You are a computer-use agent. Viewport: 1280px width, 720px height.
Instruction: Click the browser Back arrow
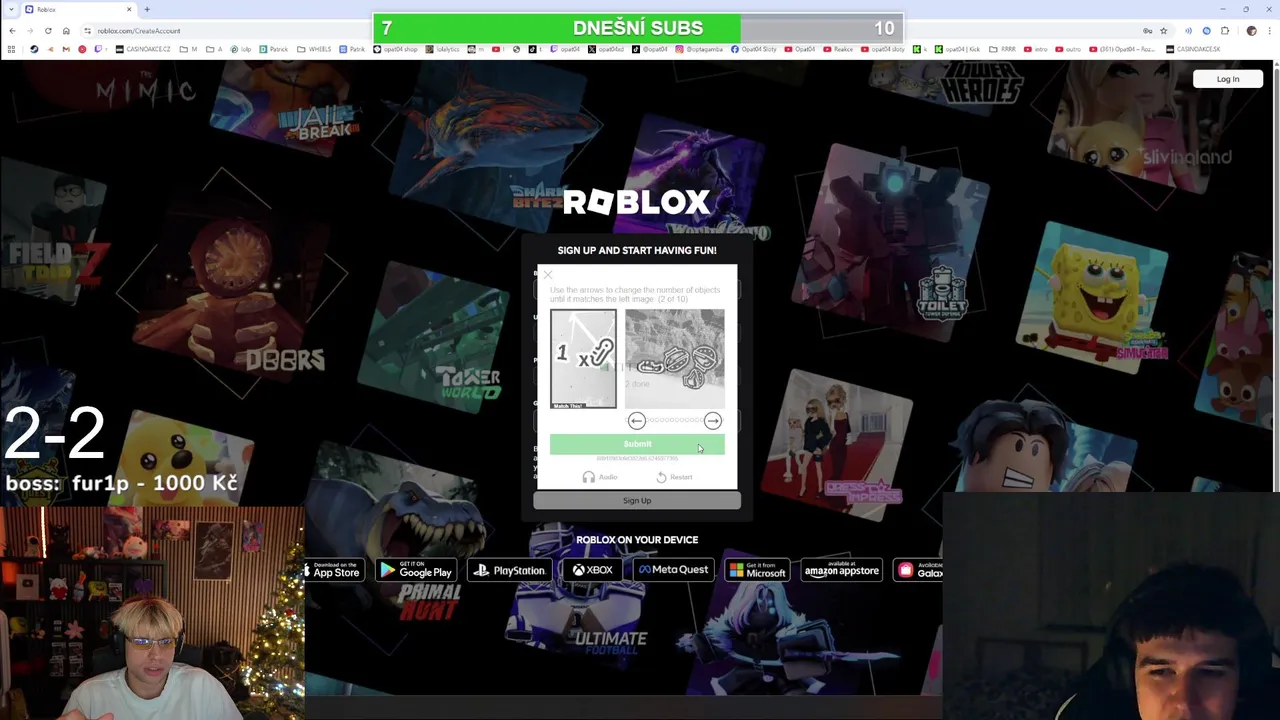pos(12,31)
